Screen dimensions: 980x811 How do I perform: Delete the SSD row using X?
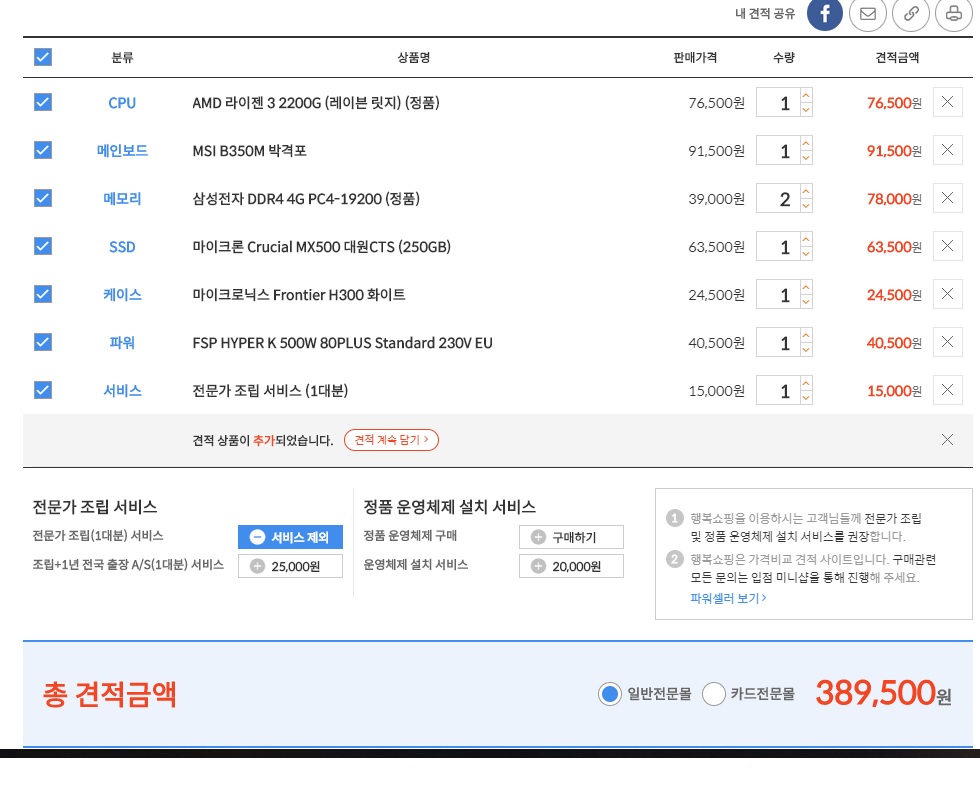948,246
